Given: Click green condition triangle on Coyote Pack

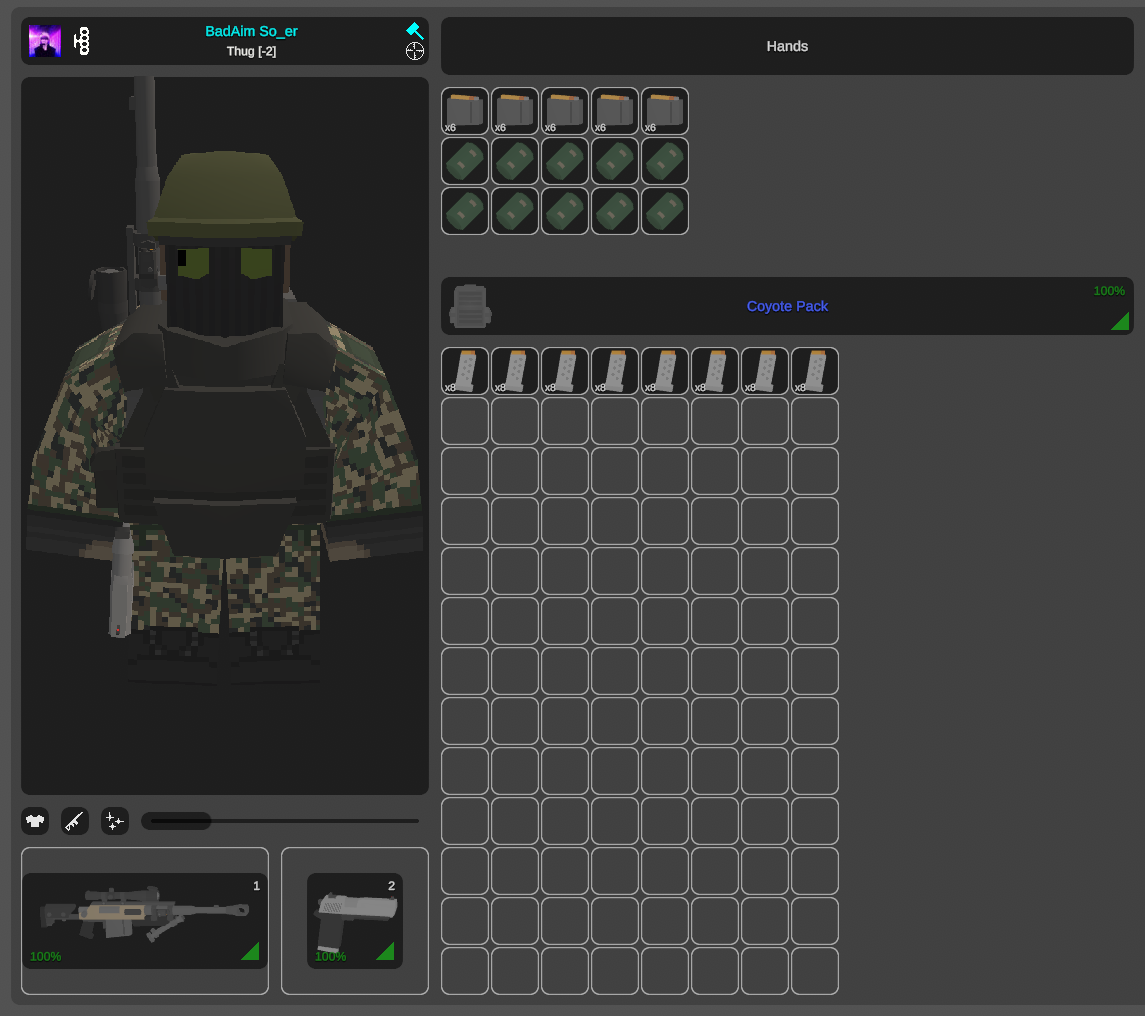Looking at the screenshot, I should [1122, 322].
